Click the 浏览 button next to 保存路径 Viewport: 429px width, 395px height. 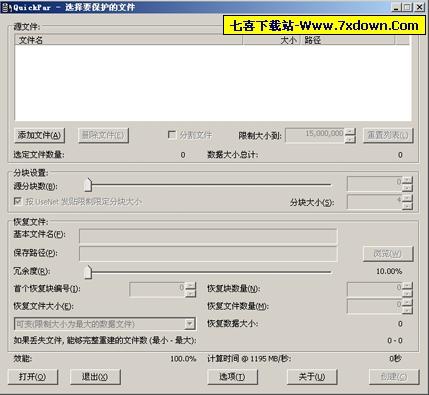[x=388, y=254]
